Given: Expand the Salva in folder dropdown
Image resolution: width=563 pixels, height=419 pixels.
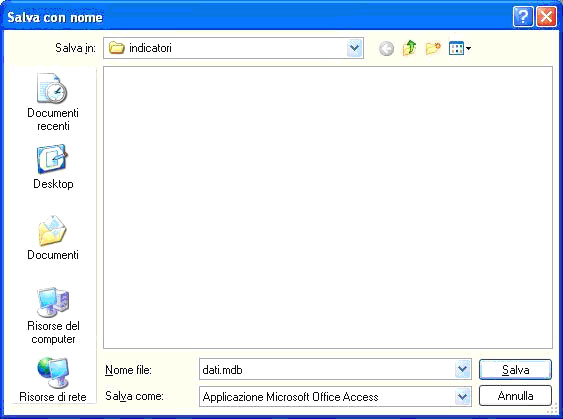Looking at the screenshot, I should coord(354,48).
